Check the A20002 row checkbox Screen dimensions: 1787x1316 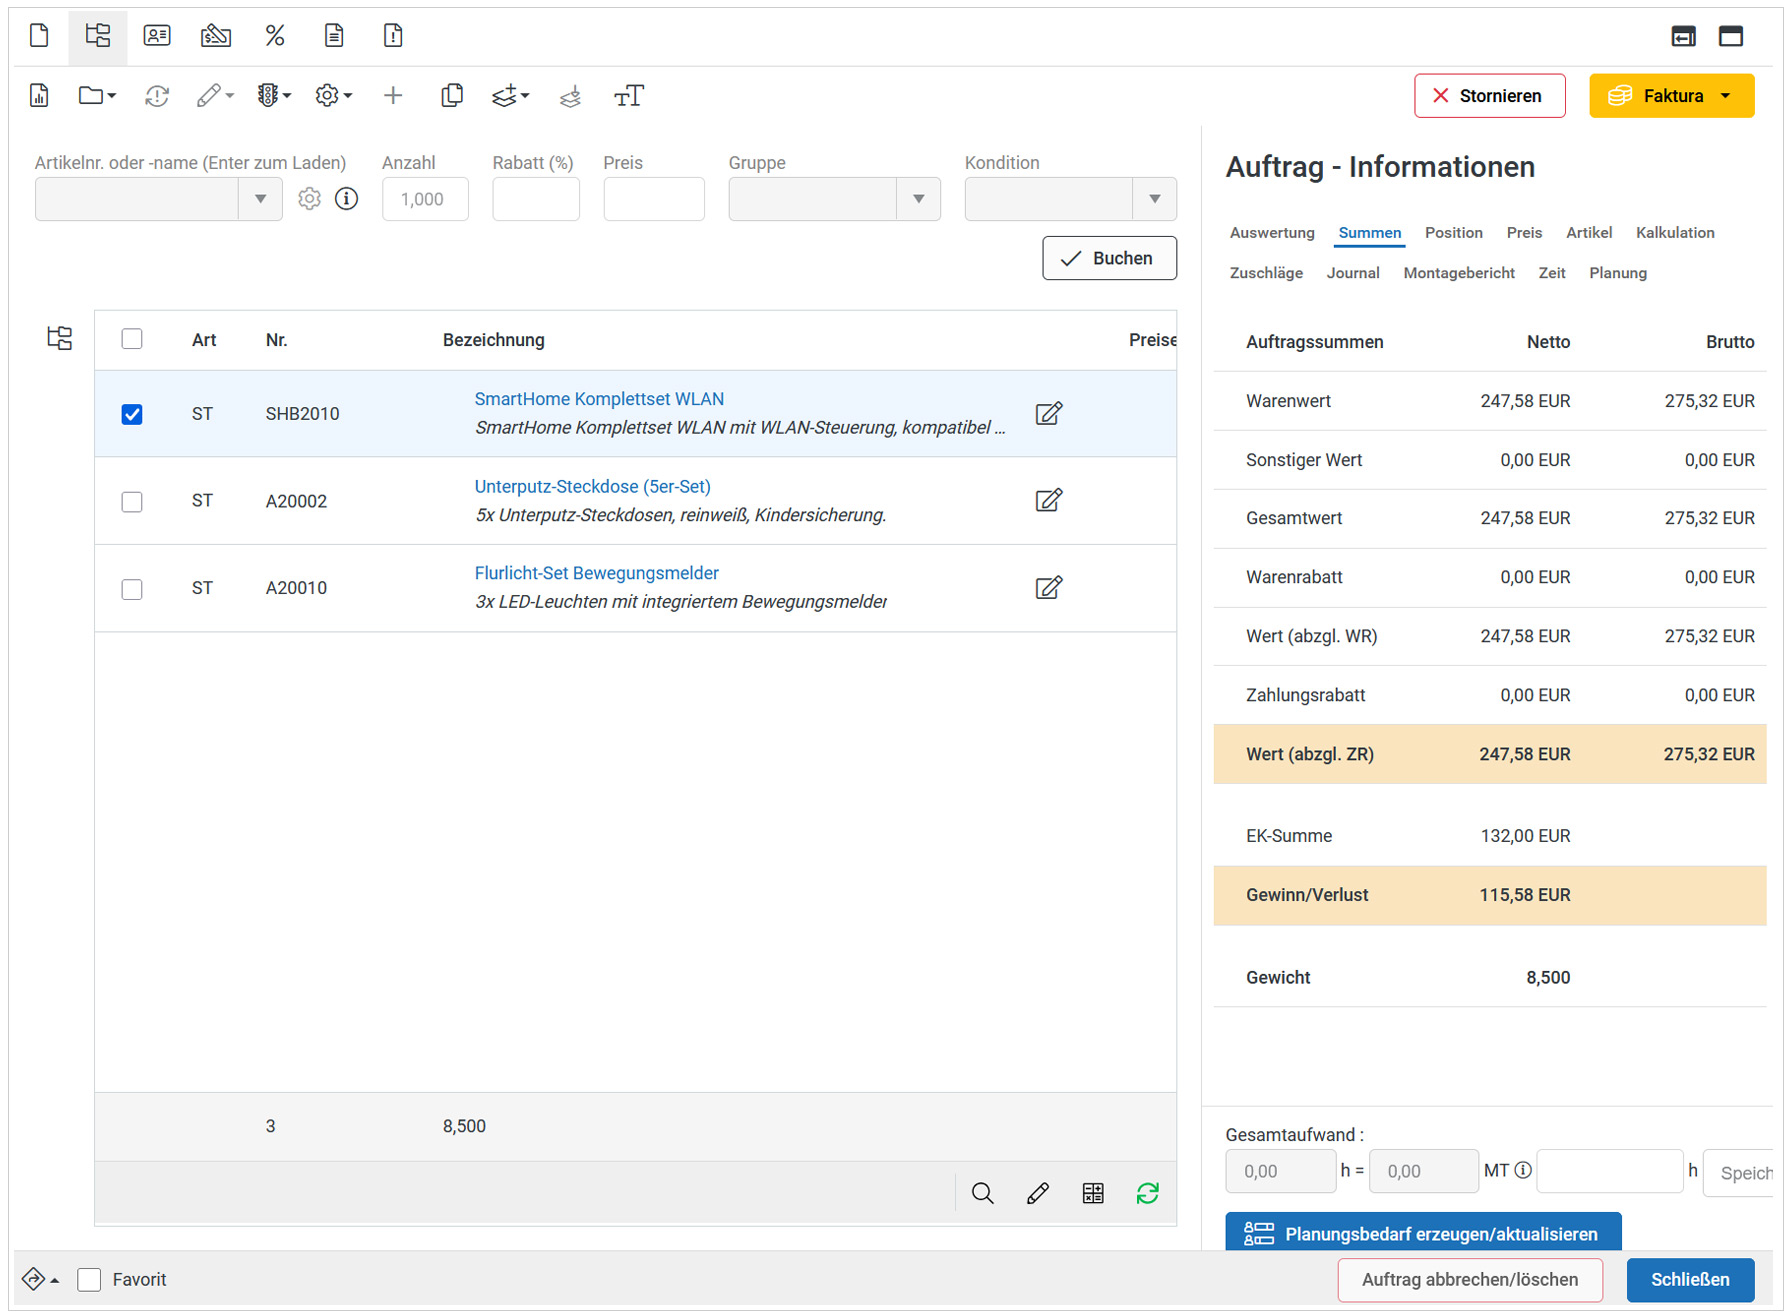tap(132, 501)
